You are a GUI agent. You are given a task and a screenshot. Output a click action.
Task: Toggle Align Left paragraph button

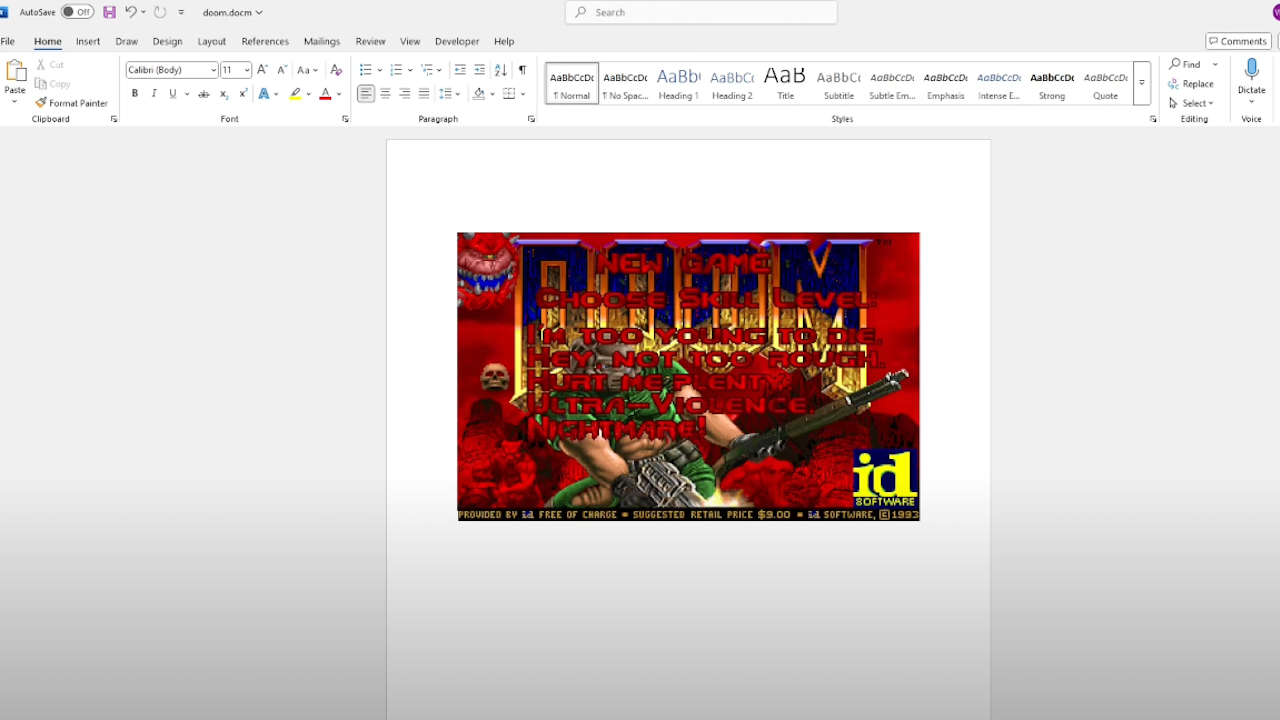(x=366, y=94)
